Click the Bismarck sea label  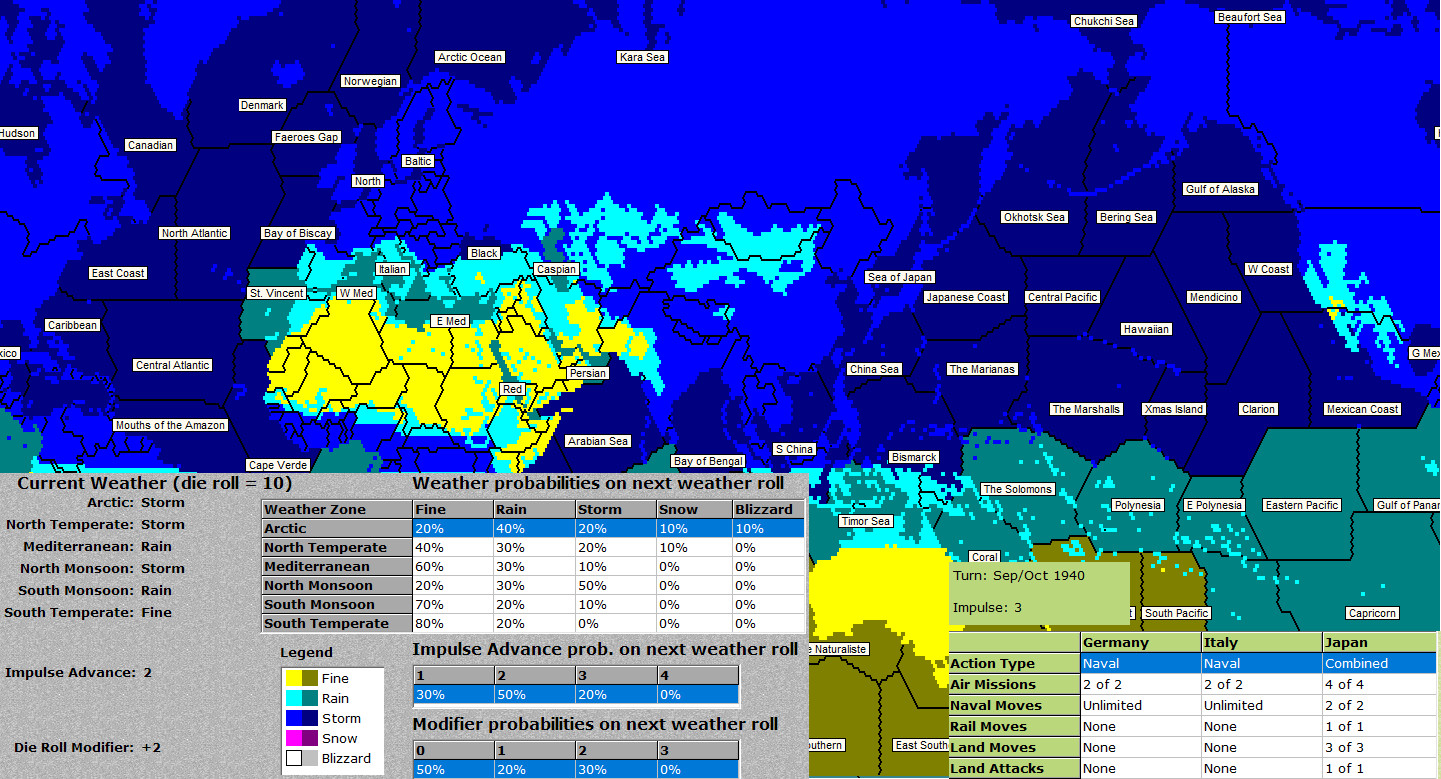click(x=914, y=457)
